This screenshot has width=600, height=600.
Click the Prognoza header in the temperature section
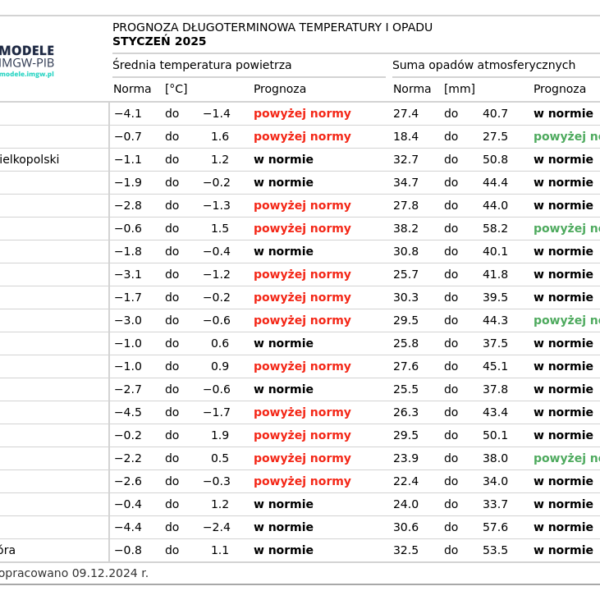pyautogui.click(x=279, y=89)
